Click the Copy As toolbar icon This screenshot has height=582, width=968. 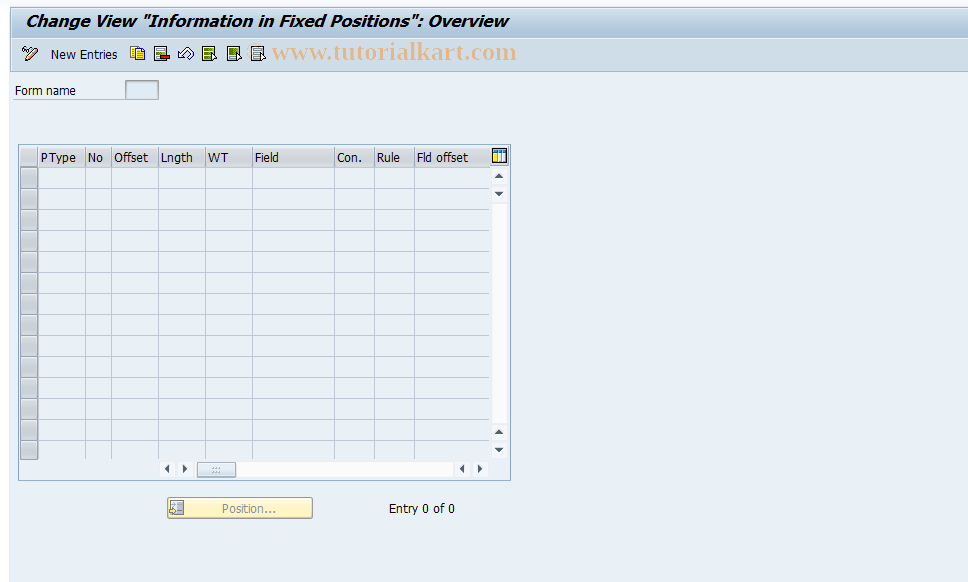click(x=138, y=54)
